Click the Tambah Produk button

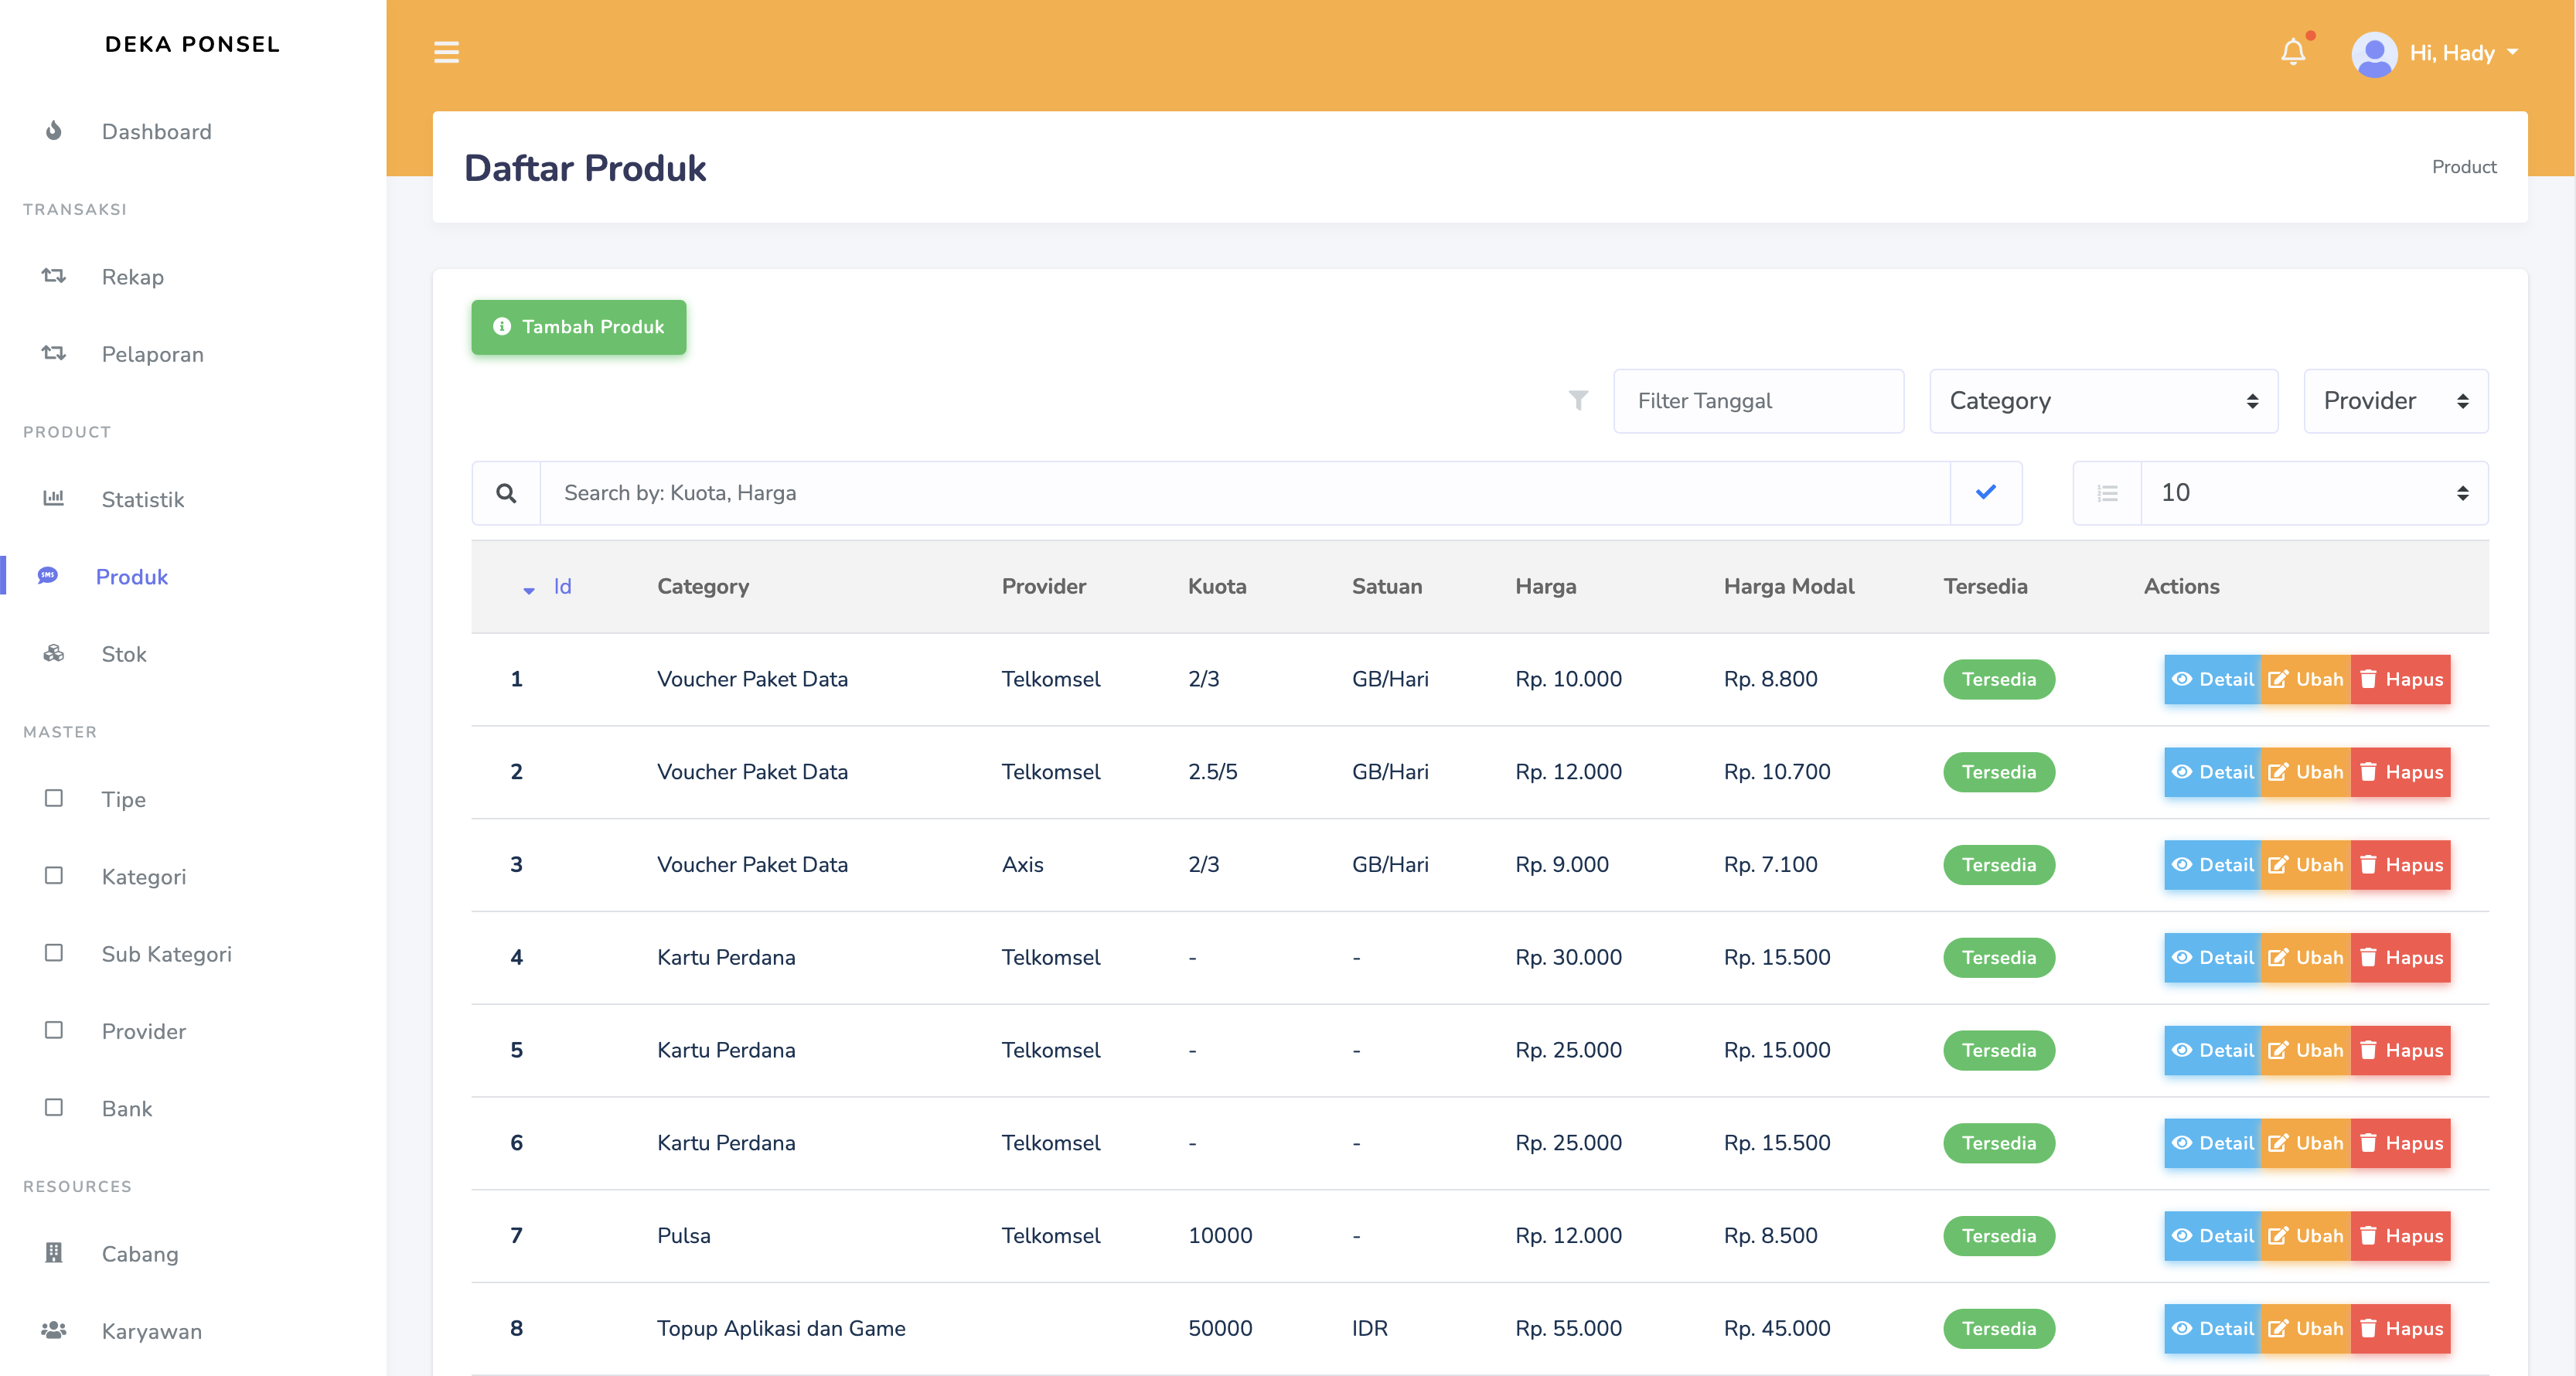pyautogui.click(x=579, y=327)
